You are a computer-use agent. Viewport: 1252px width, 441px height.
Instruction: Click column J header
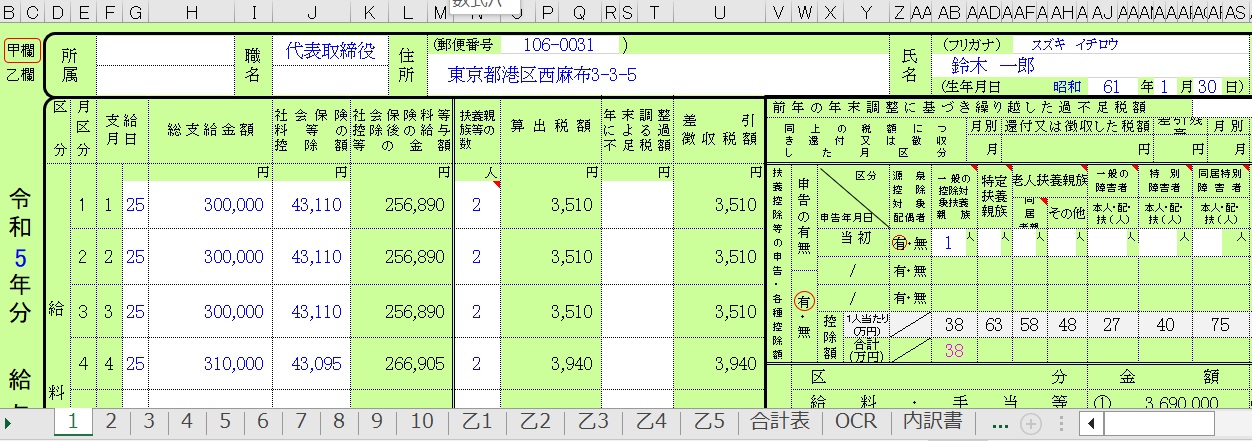tap(312, 12)
